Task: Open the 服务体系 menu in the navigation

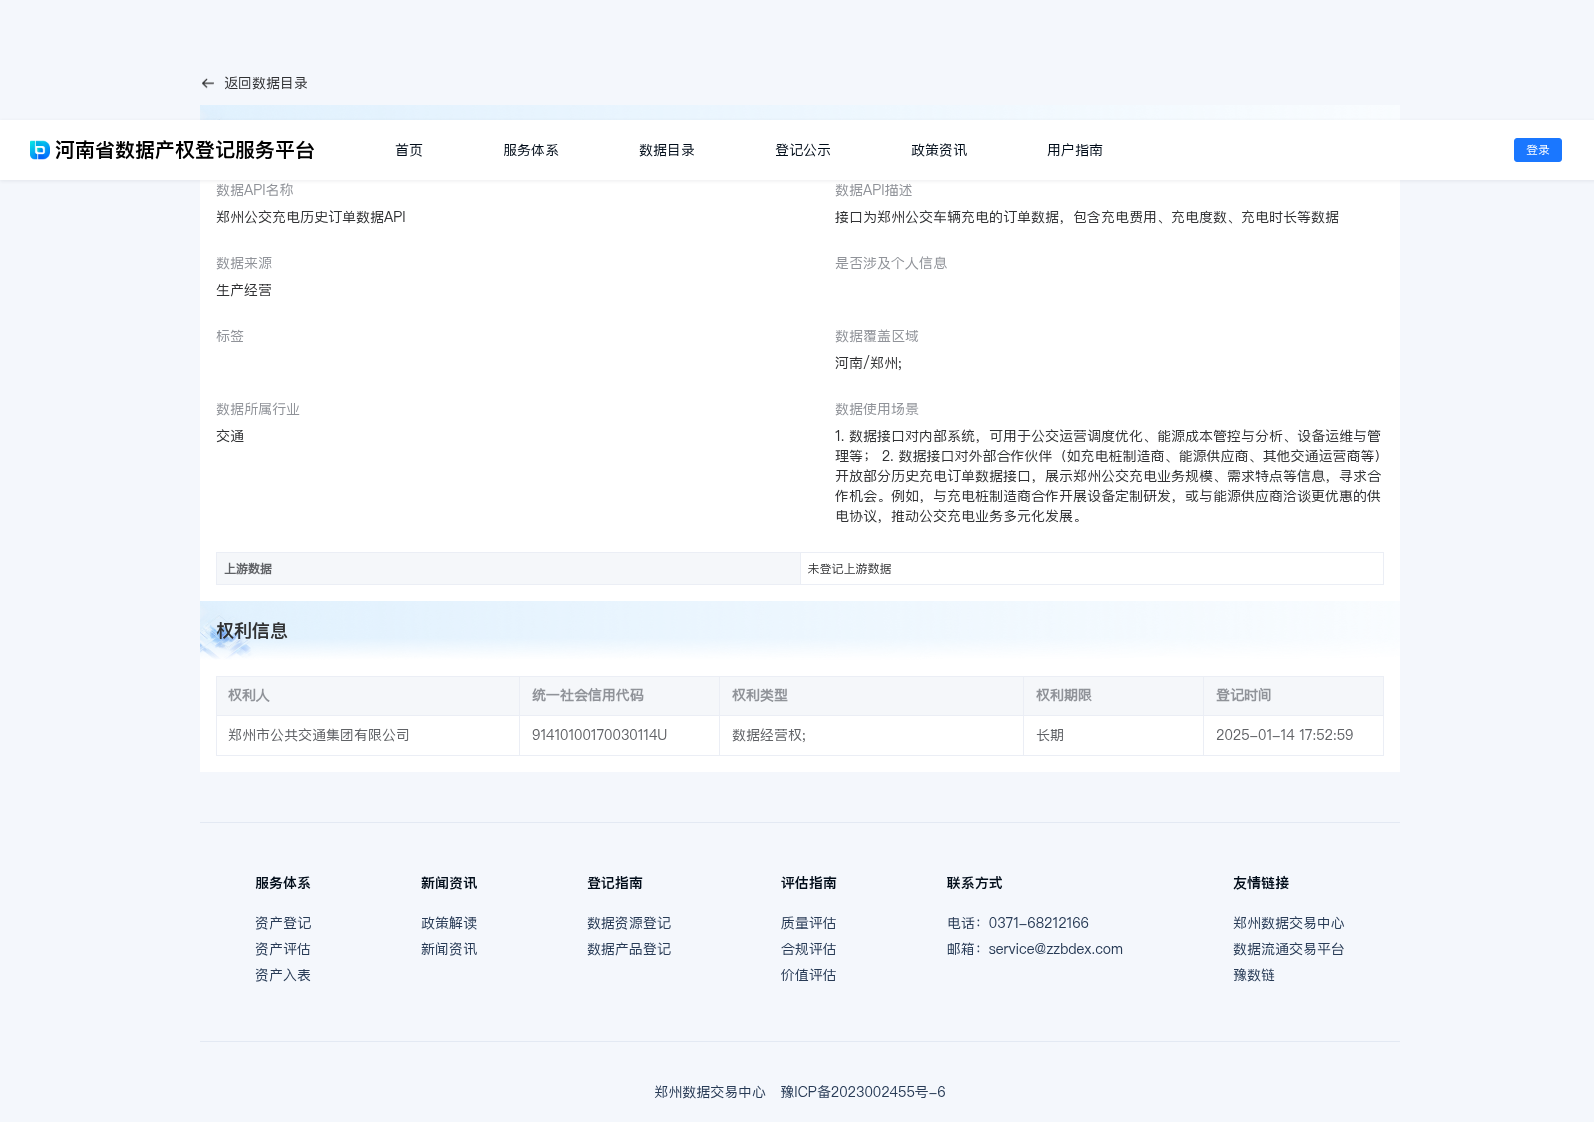Action: [x=531, y=150]
